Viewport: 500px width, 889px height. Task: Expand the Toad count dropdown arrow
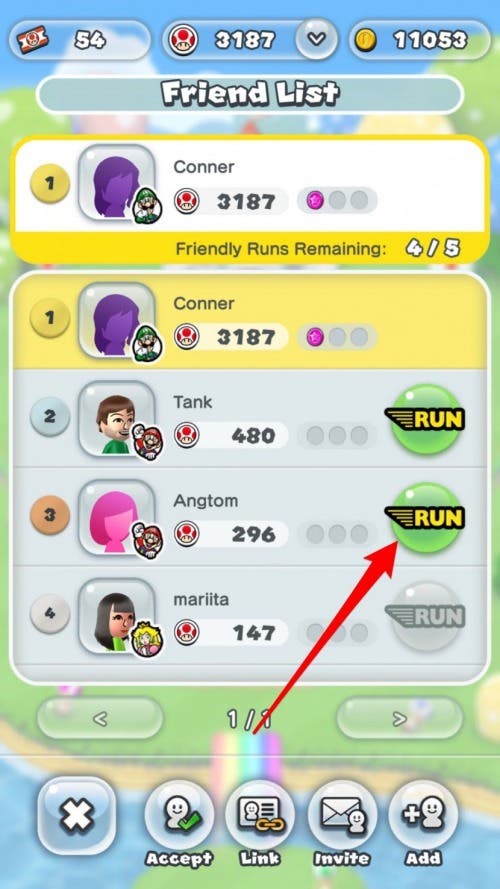pos(317,39)
